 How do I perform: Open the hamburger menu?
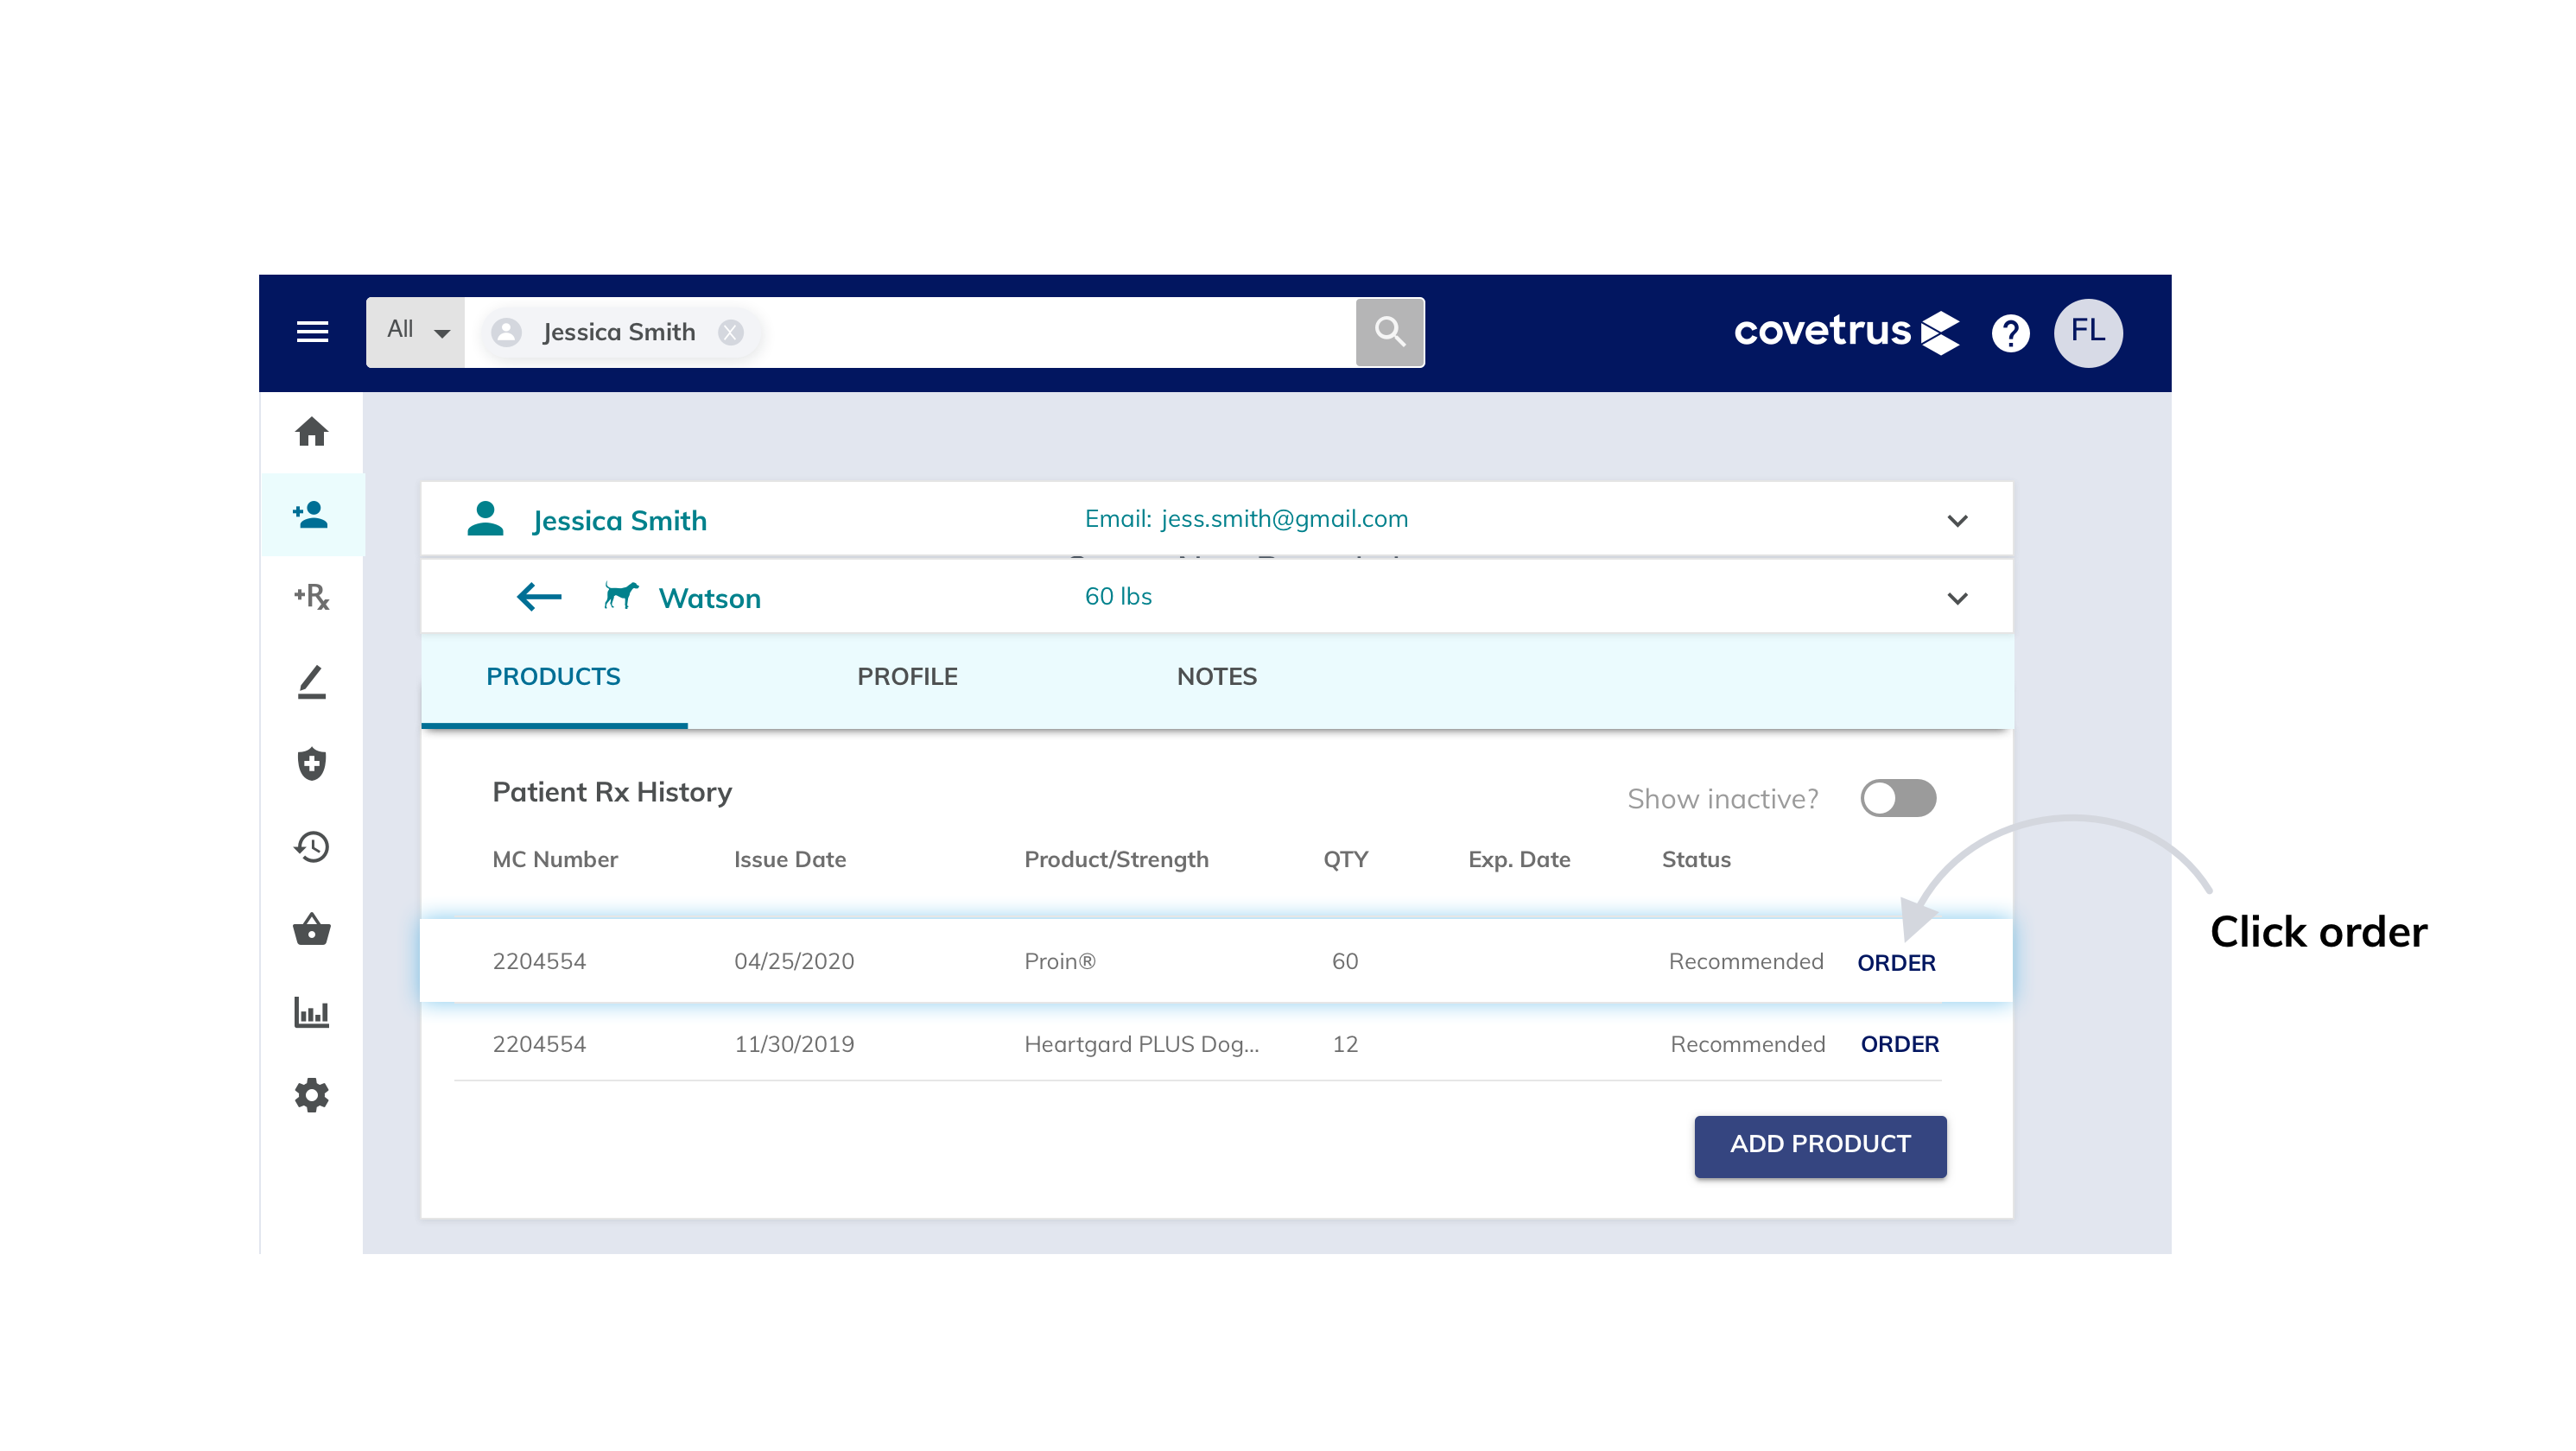click(x=312, y=331)
